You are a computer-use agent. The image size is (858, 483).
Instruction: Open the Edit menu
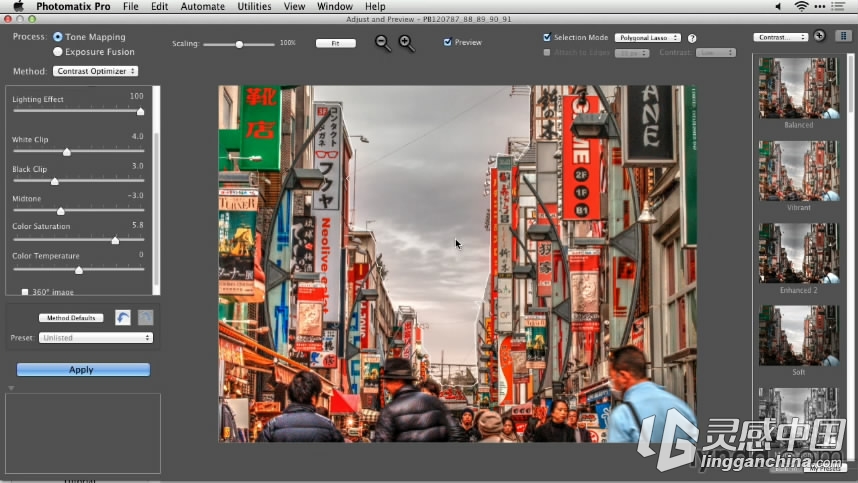coord(159,6)
